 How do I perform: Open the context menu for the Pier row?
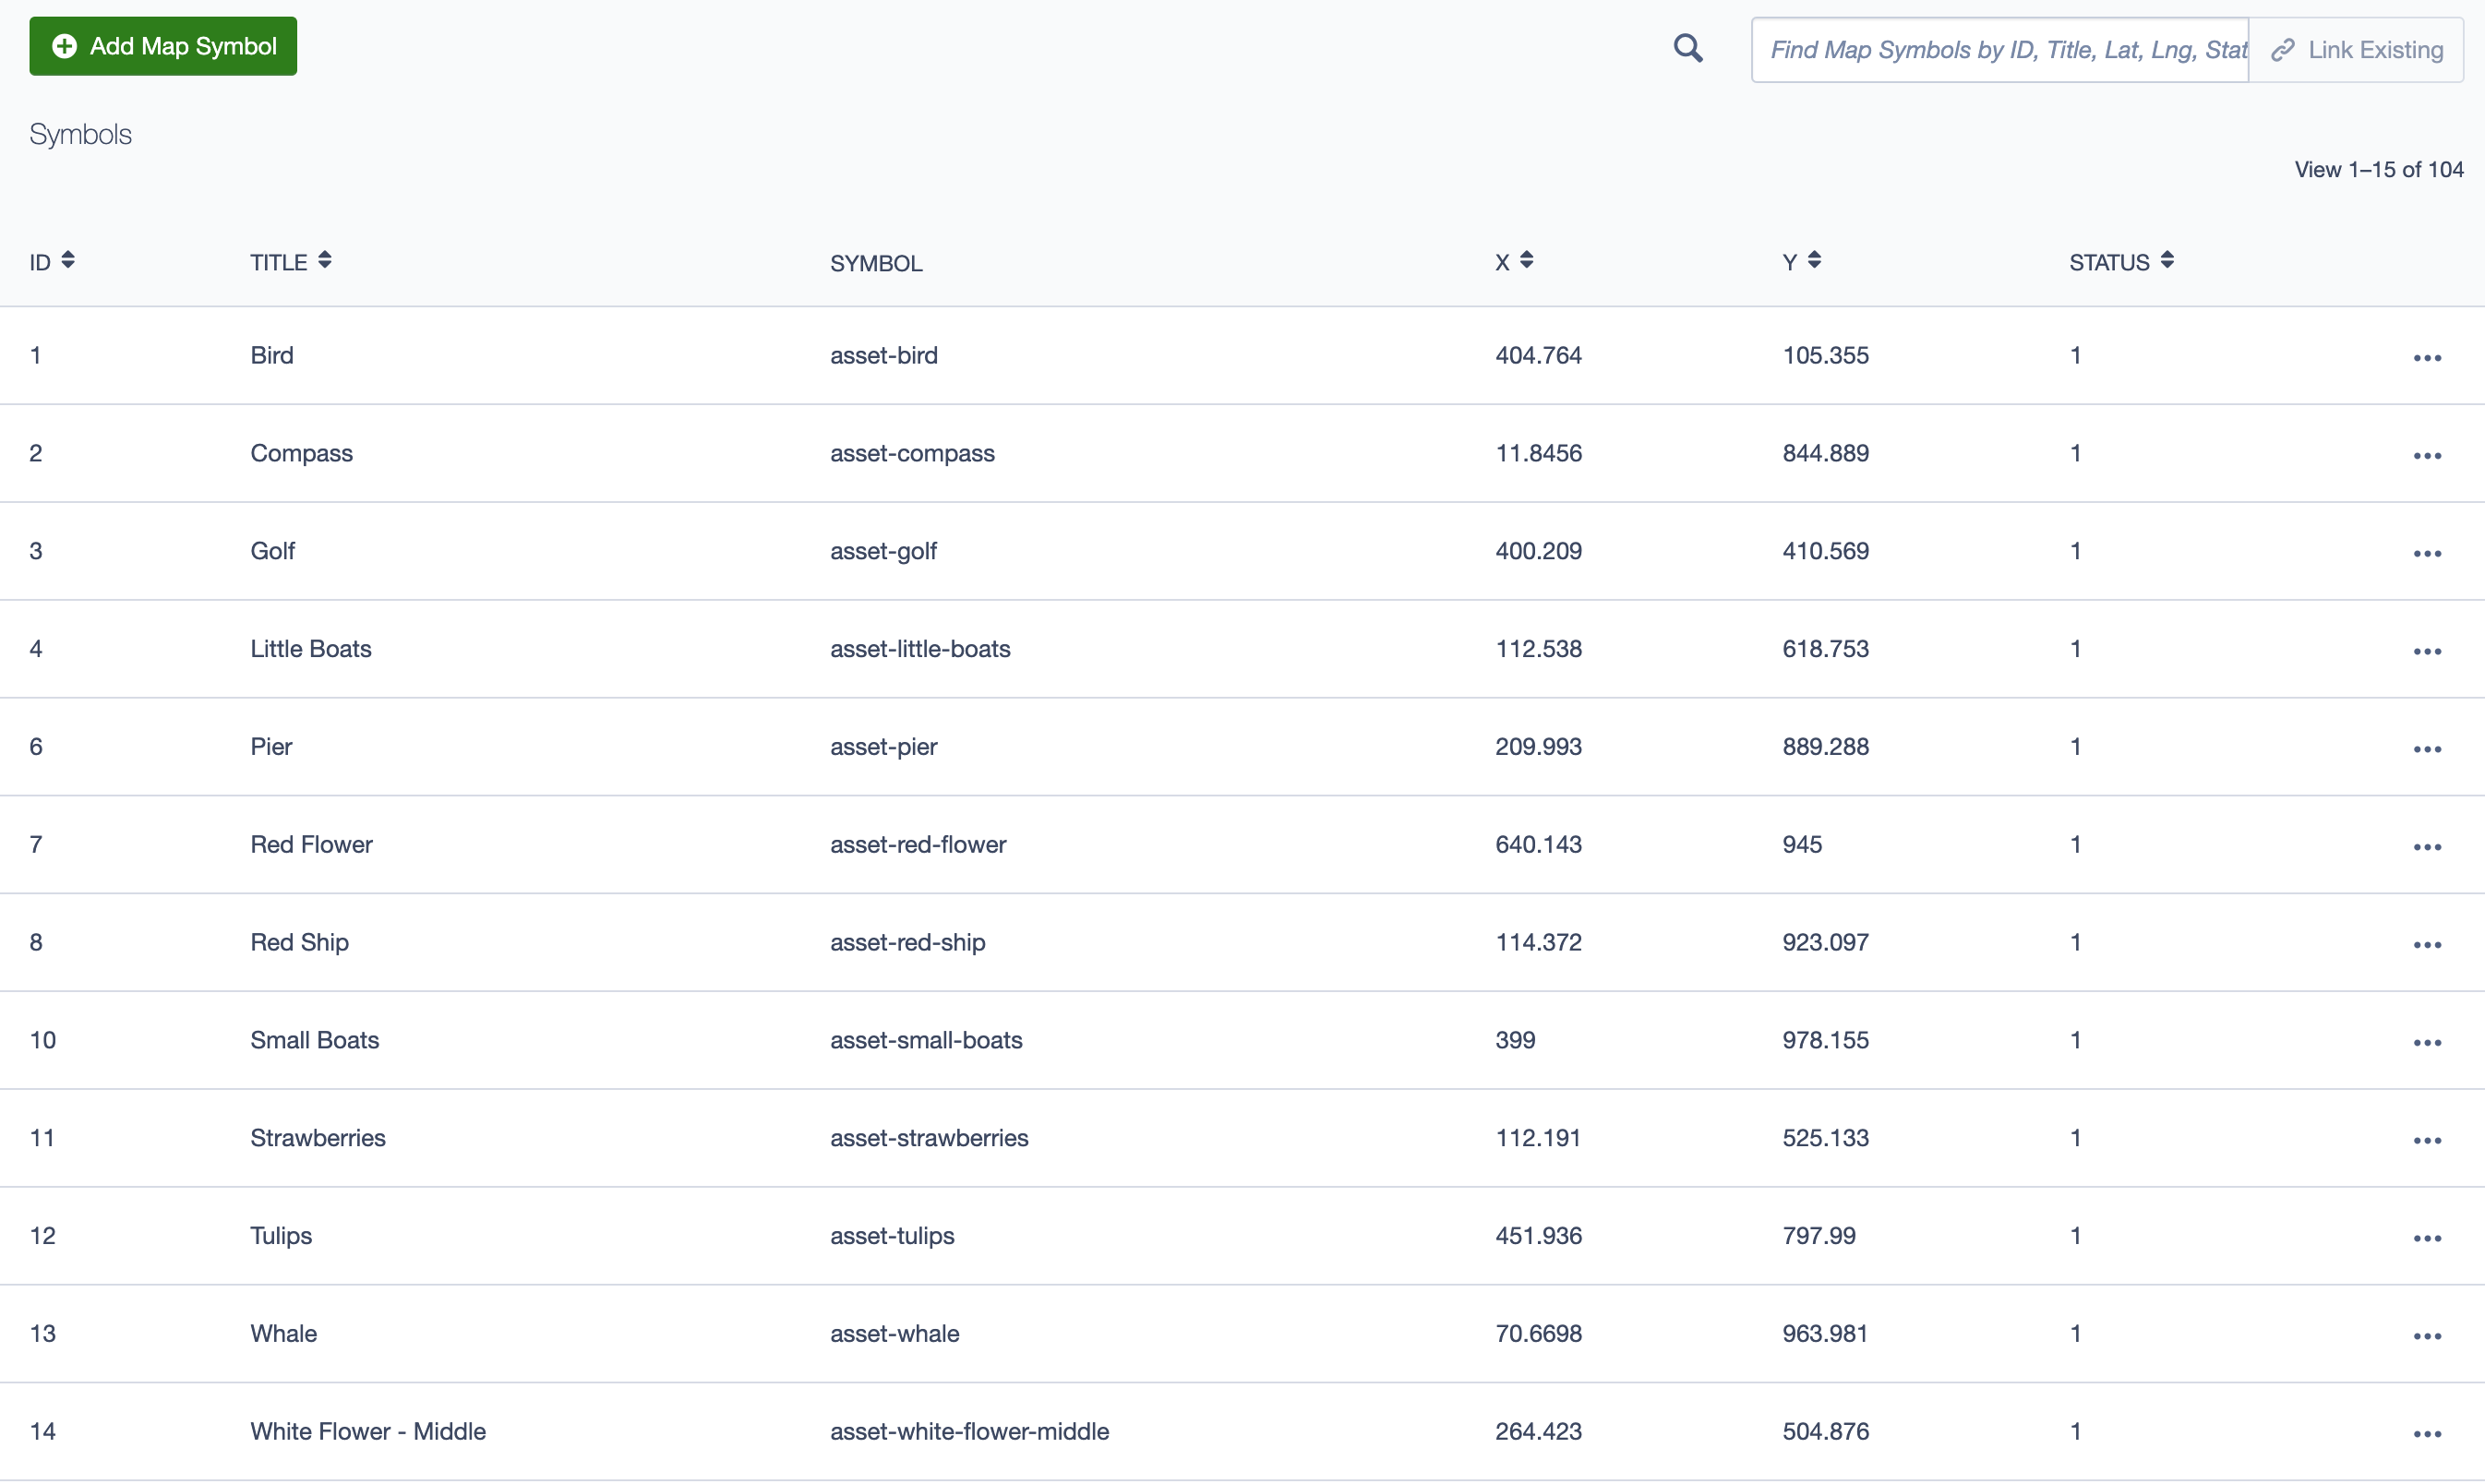(2428, 748)
